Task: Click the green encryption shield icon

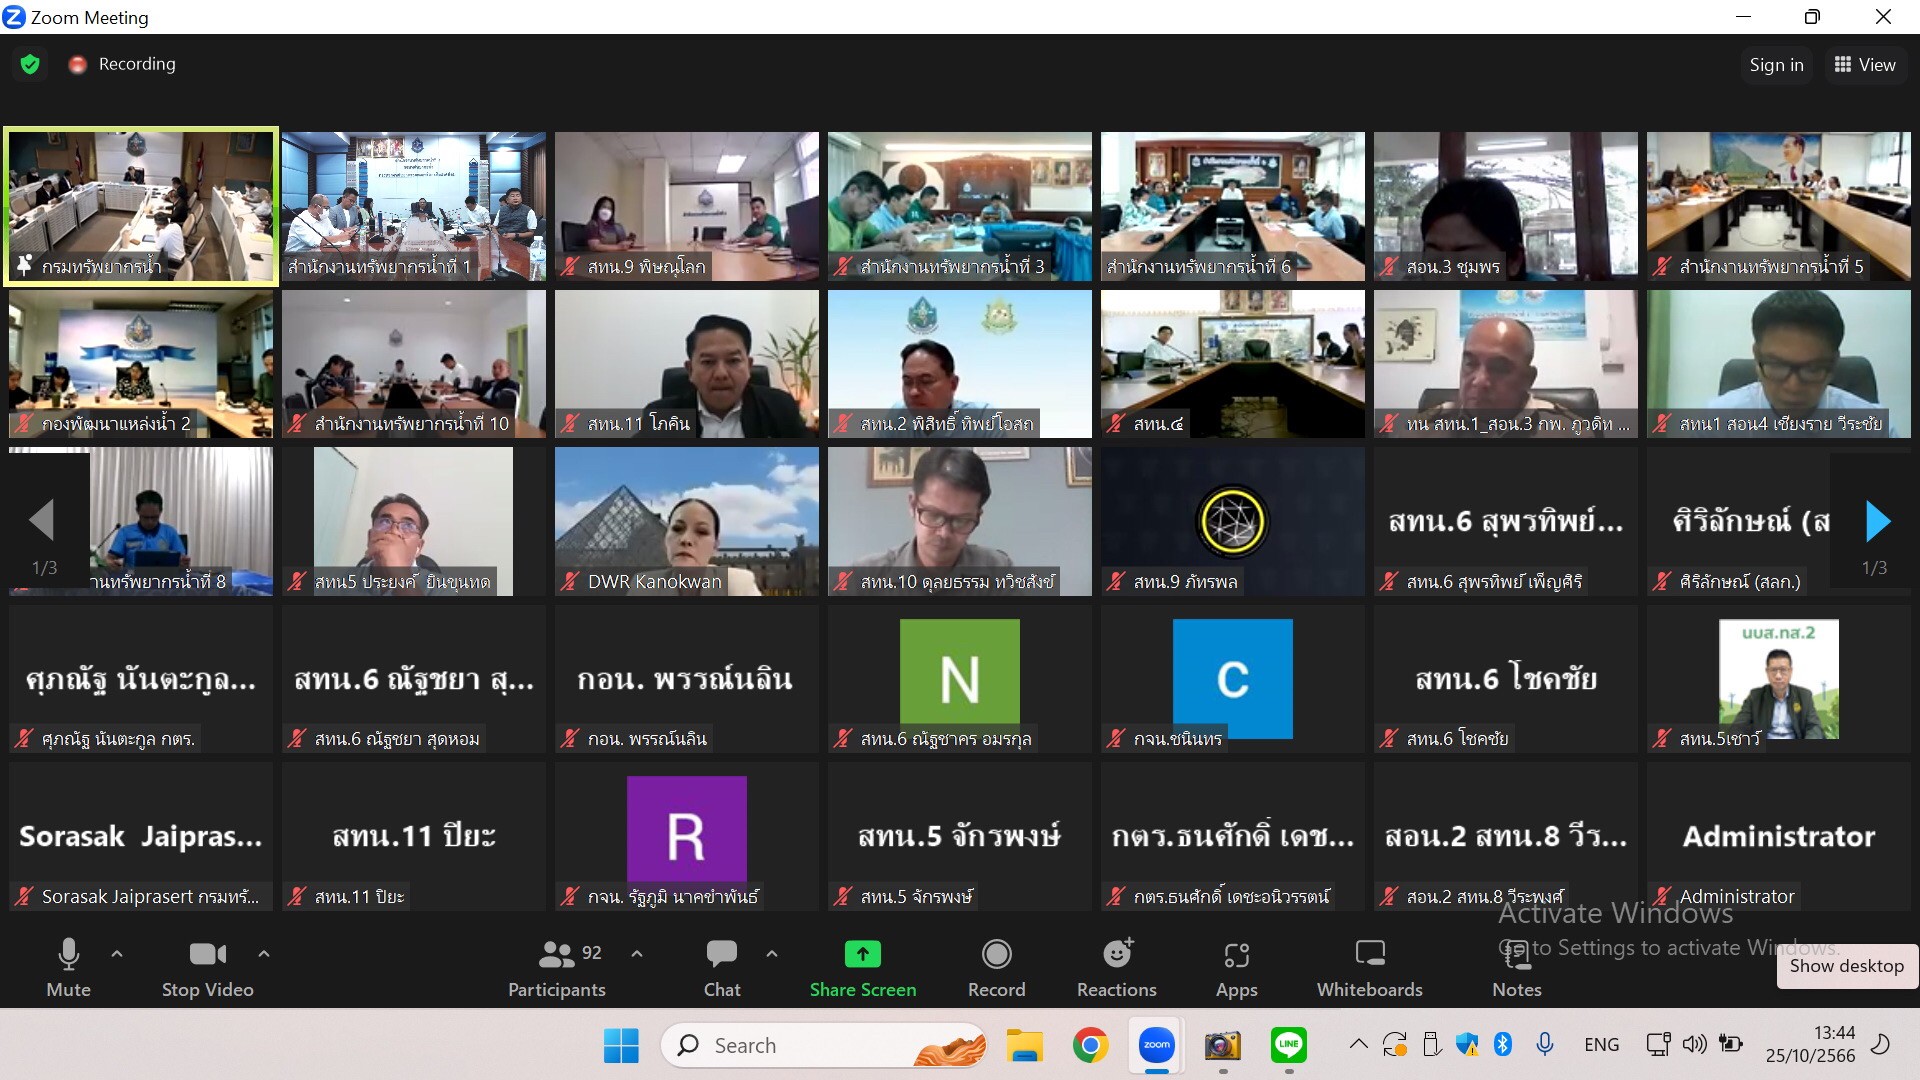Action: pos(30,64)
